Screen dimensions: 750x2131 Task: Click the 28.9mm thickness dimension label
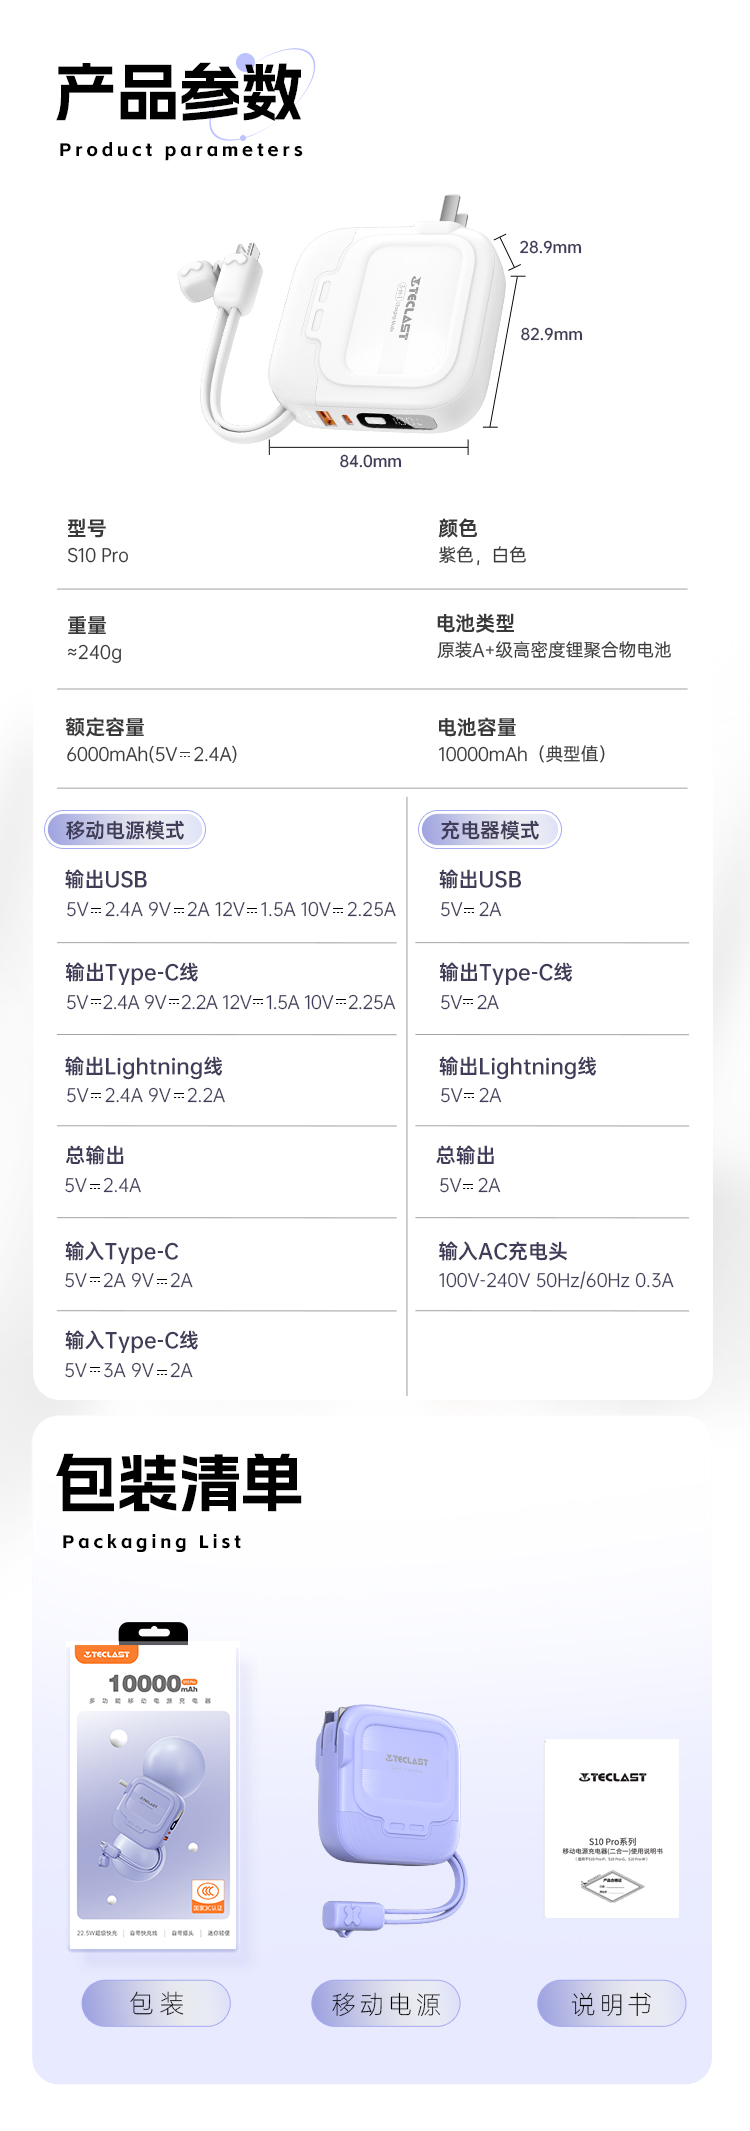(x=550, y=247)
